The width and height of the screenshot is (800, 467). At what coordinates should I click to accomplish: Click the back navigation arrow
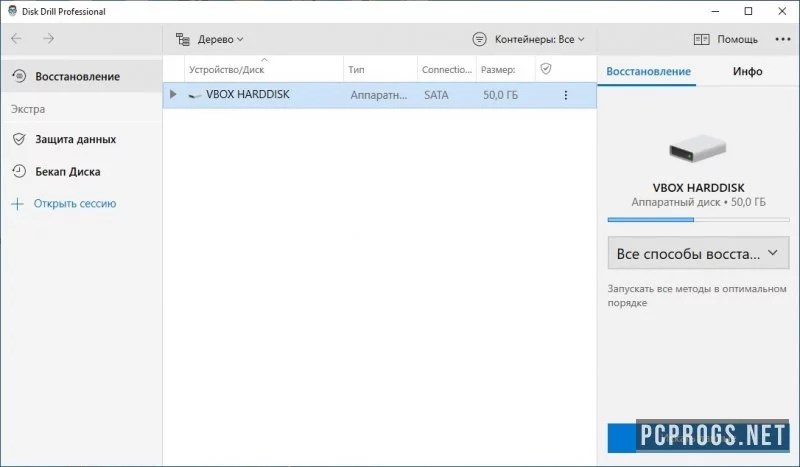pyautogui.click(x=16, y=39)
